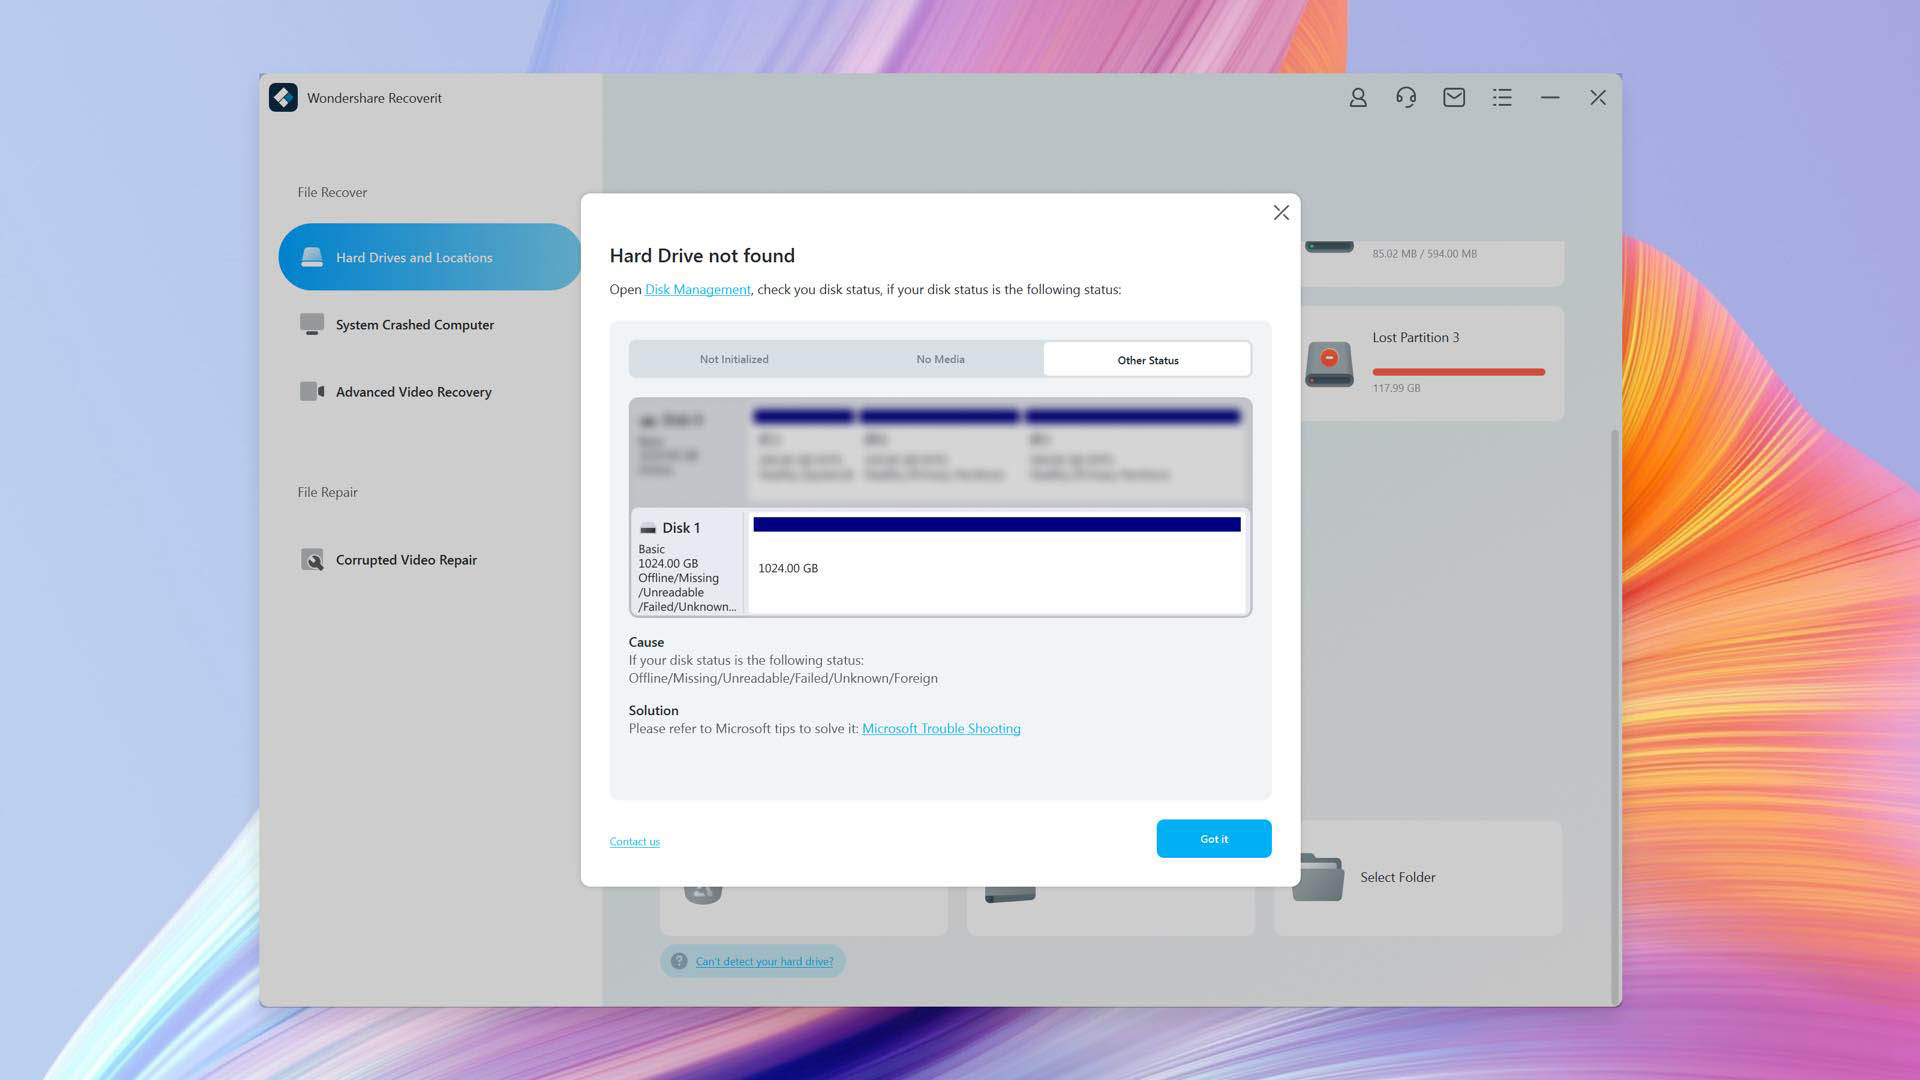
Task: Close the Hard Drive not found dialog
Action: (x=1281, y=212)
